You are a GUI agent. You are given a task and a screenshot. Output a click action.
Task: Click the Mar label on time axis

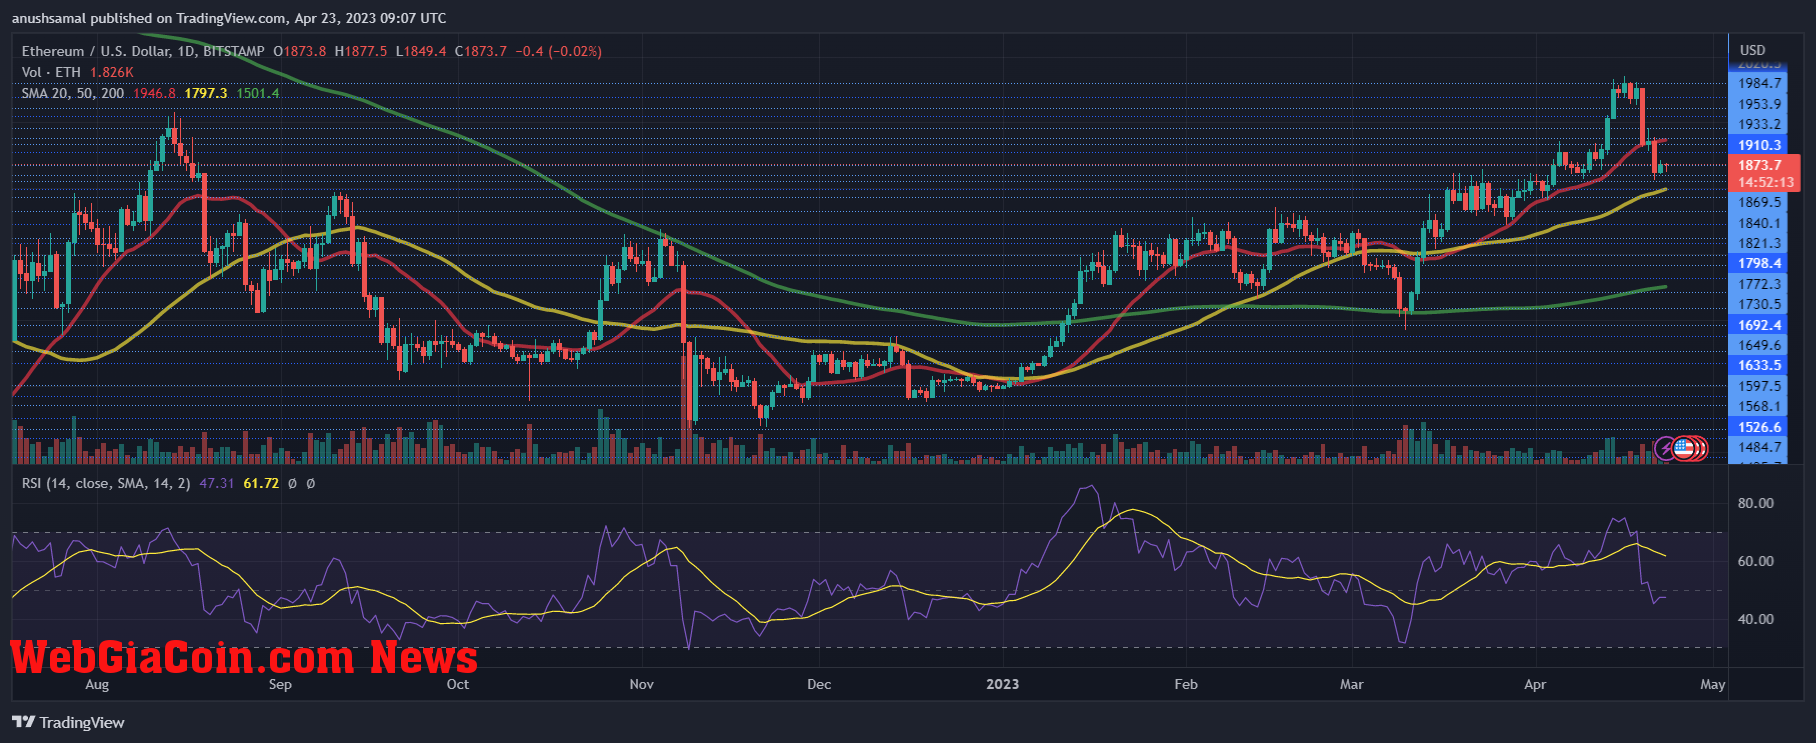click(x=1351, y=684)
